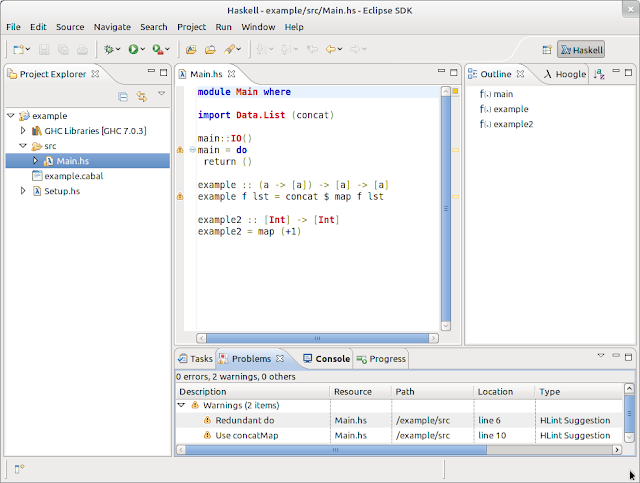Click the Next Annotation toolbar icon
Image resolution: width=640 pixels, height=483 pixels.
pyautogui.click(x=261, y=49)
